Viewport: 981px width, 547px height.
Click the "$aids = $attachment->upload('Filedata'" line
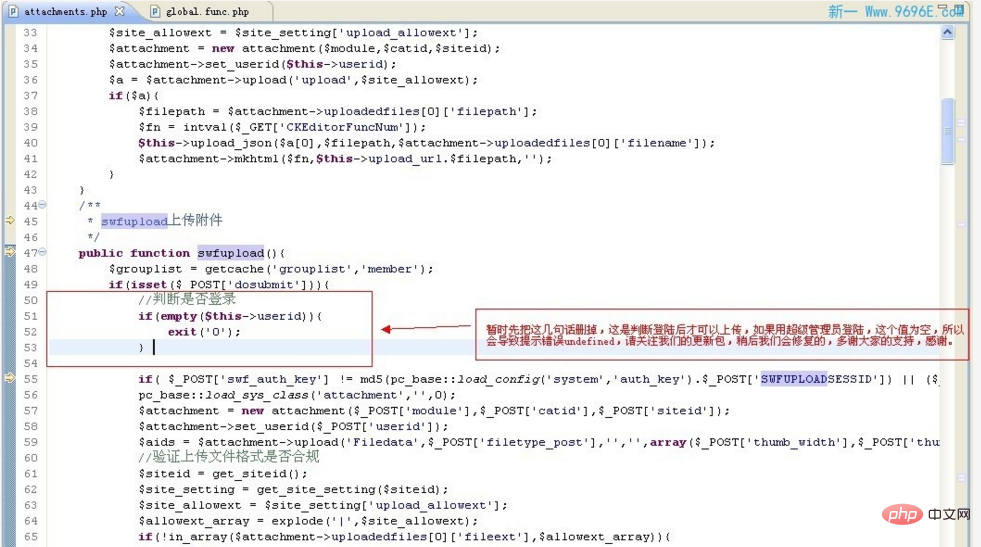[x=539, y=442]
